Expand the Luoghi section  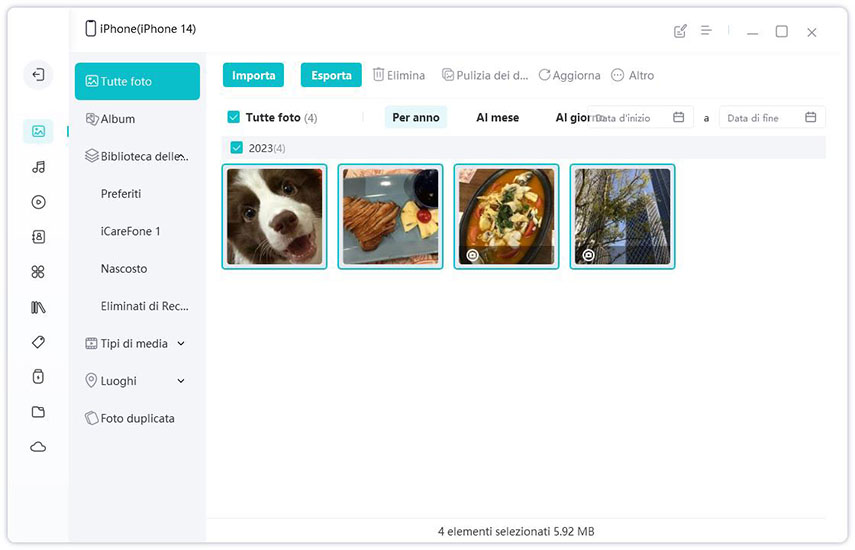pos(181,381)
